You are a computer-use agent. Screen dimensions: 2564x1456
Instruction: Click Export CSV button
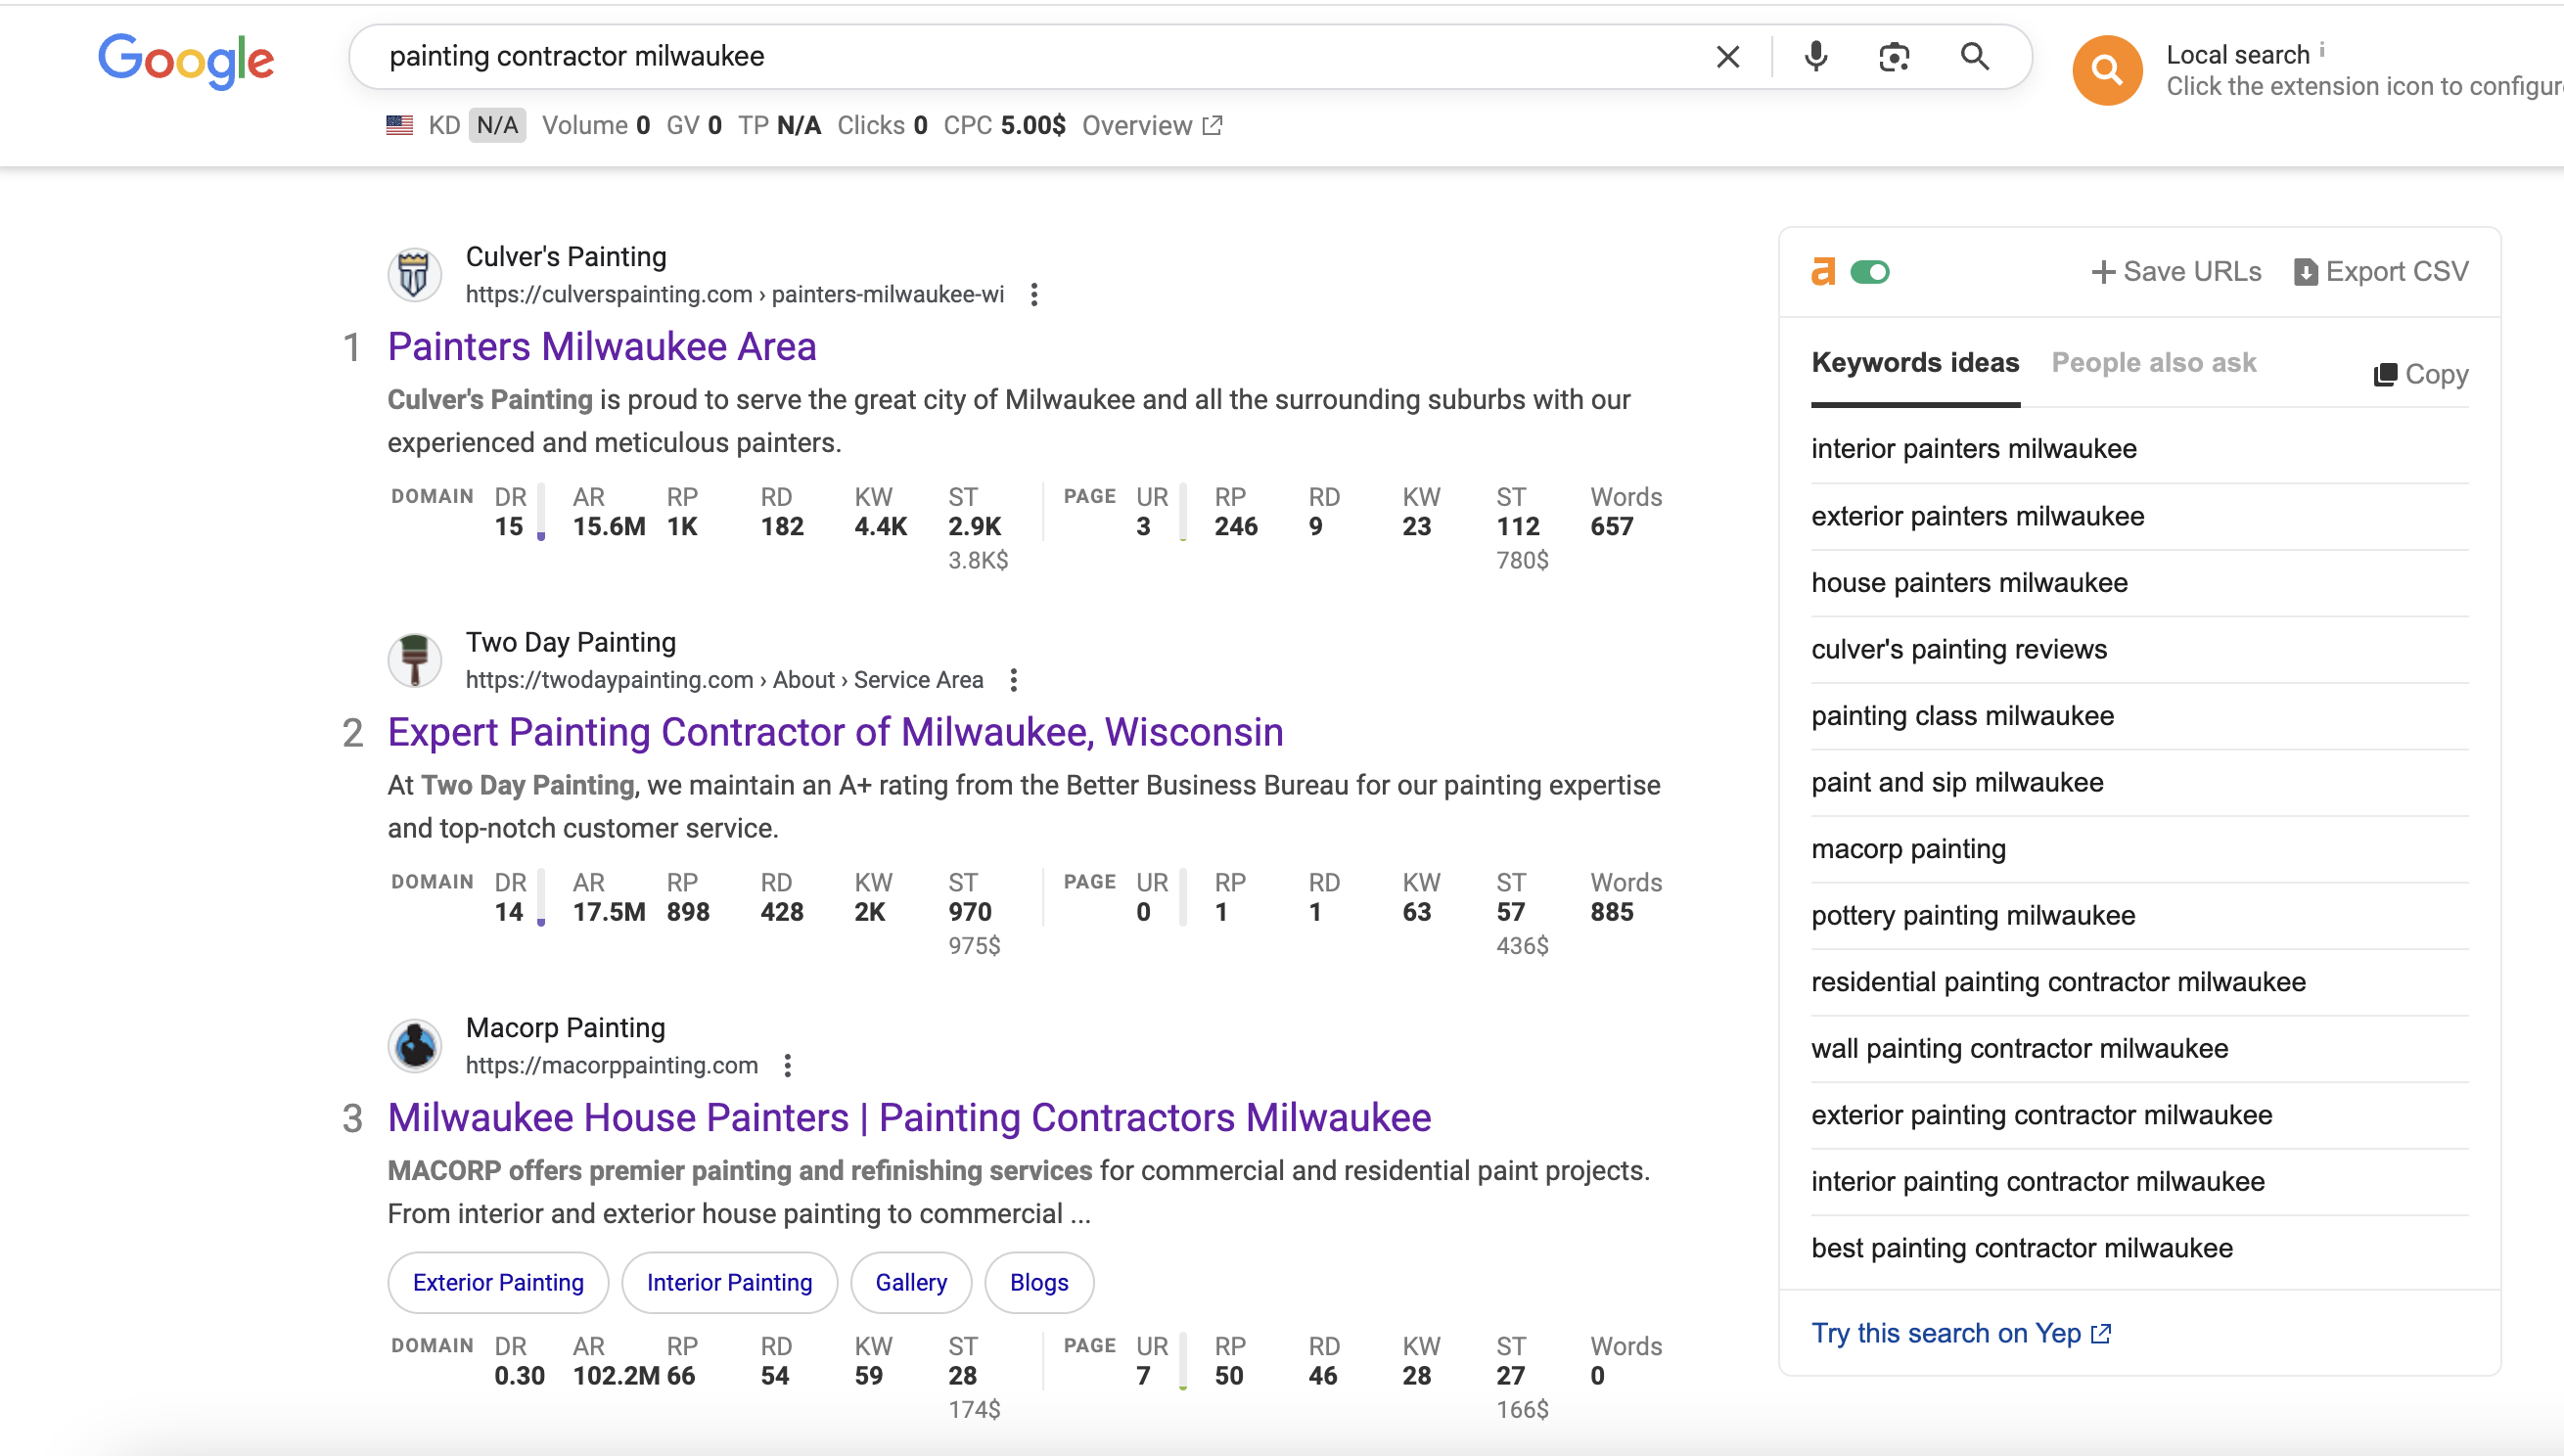2381,272
